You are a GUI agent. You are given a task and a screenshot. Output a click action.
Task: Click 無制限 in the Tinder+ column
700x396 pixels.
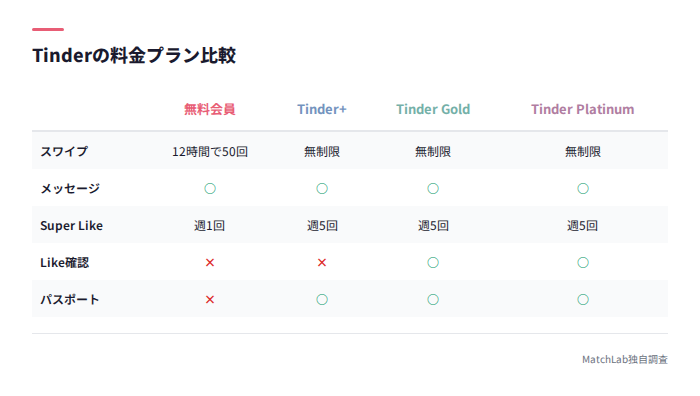point(322,152)
